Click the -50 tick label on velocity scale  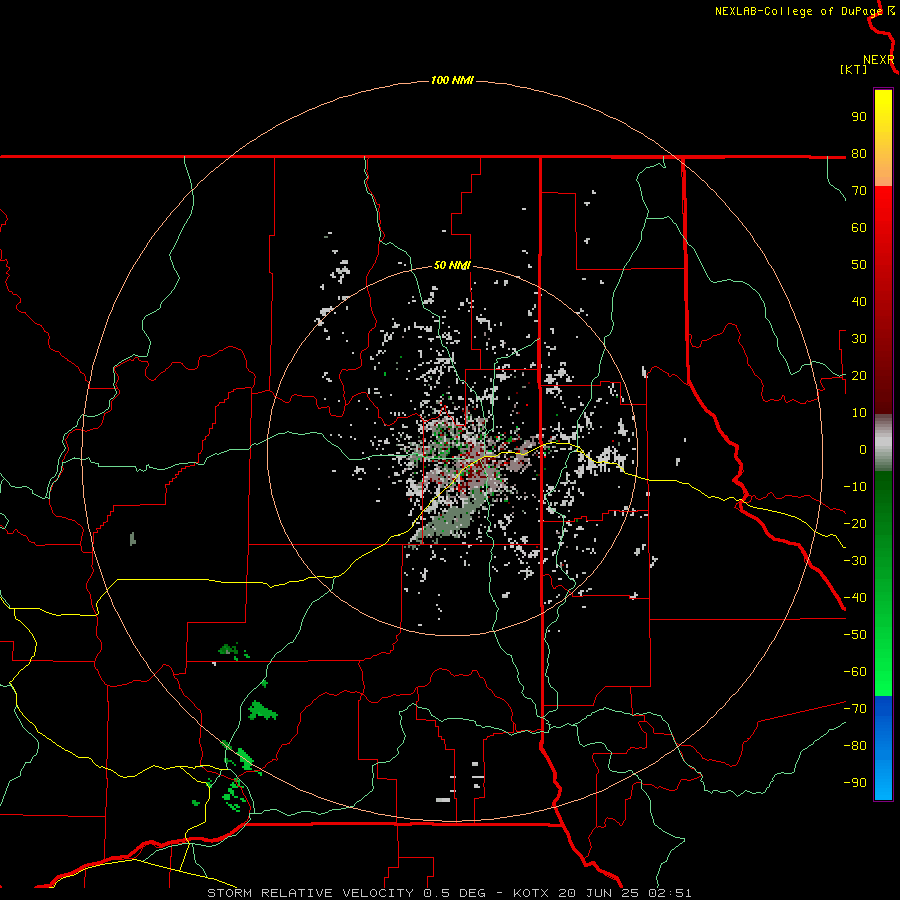[x=855, y=635]
